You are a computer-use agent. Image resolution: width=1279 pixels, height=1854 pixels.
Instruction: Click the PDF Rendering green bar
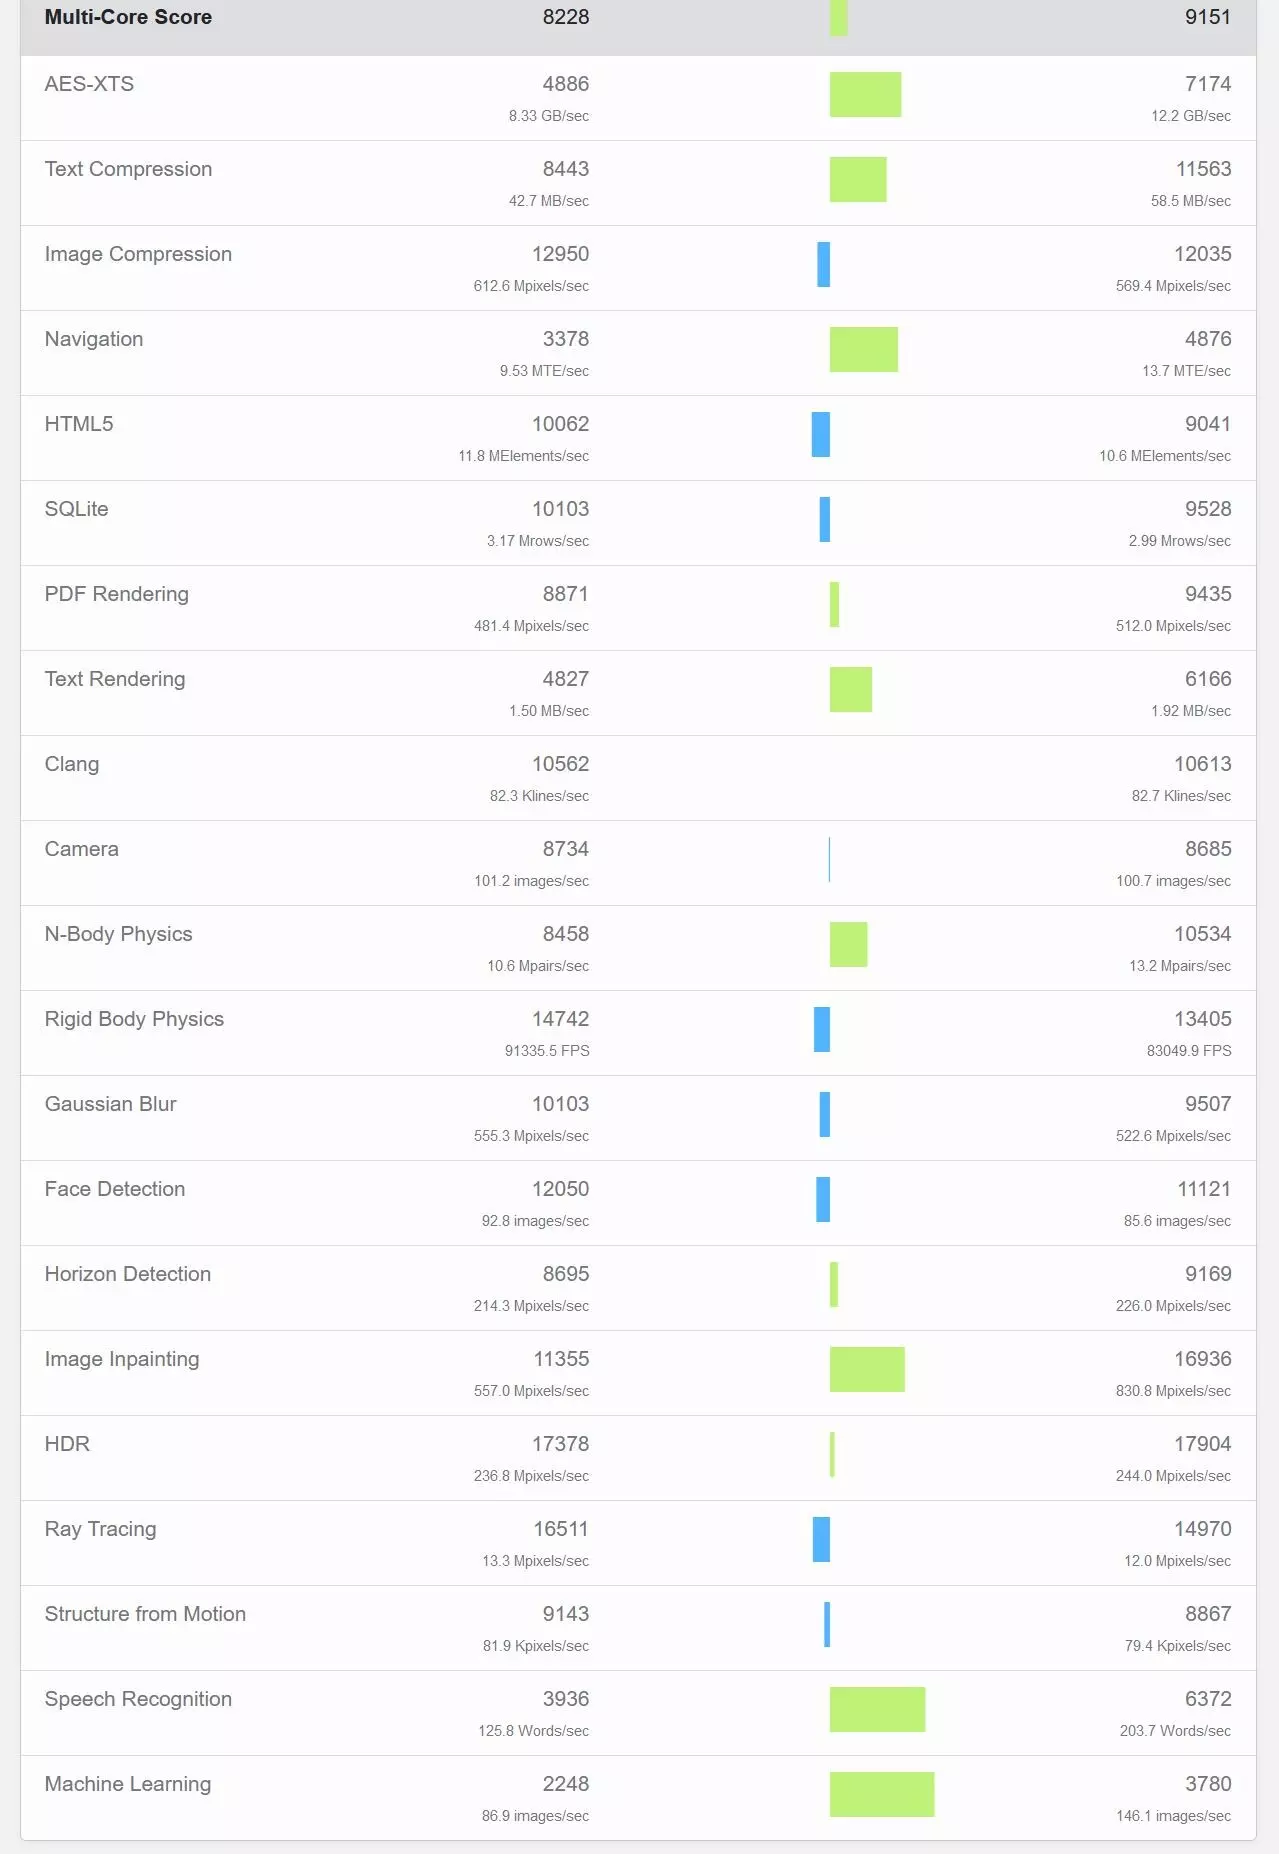click(x=834, y=604)
